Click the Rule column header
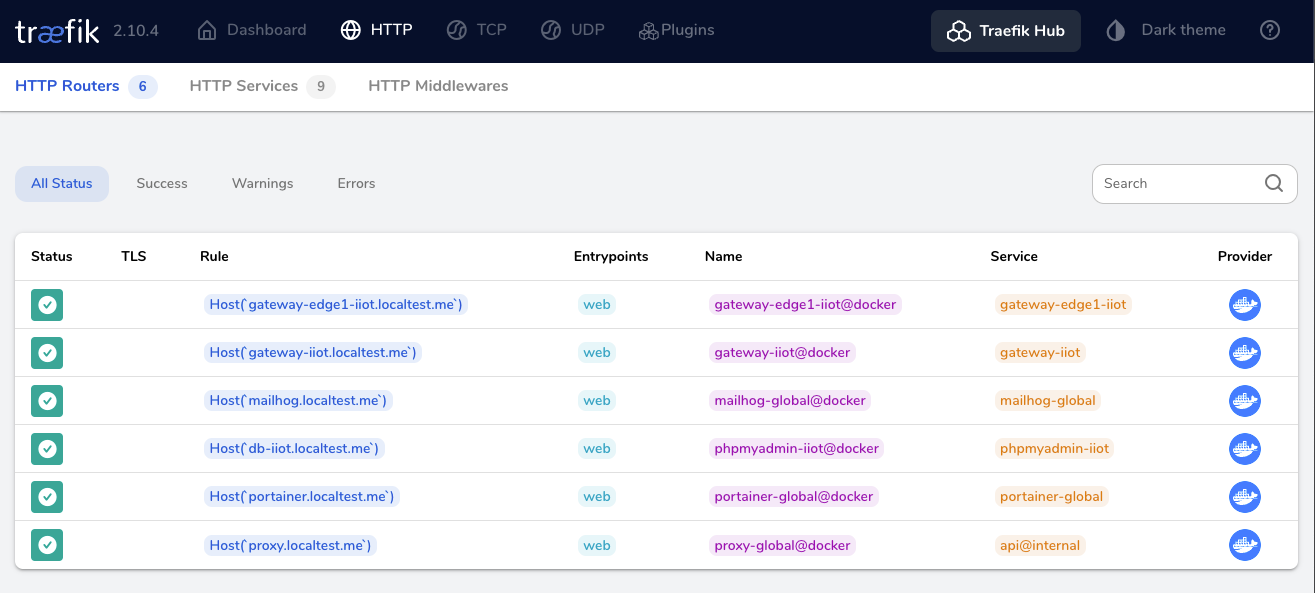The image size is (1315, 593). click(214, 256)
